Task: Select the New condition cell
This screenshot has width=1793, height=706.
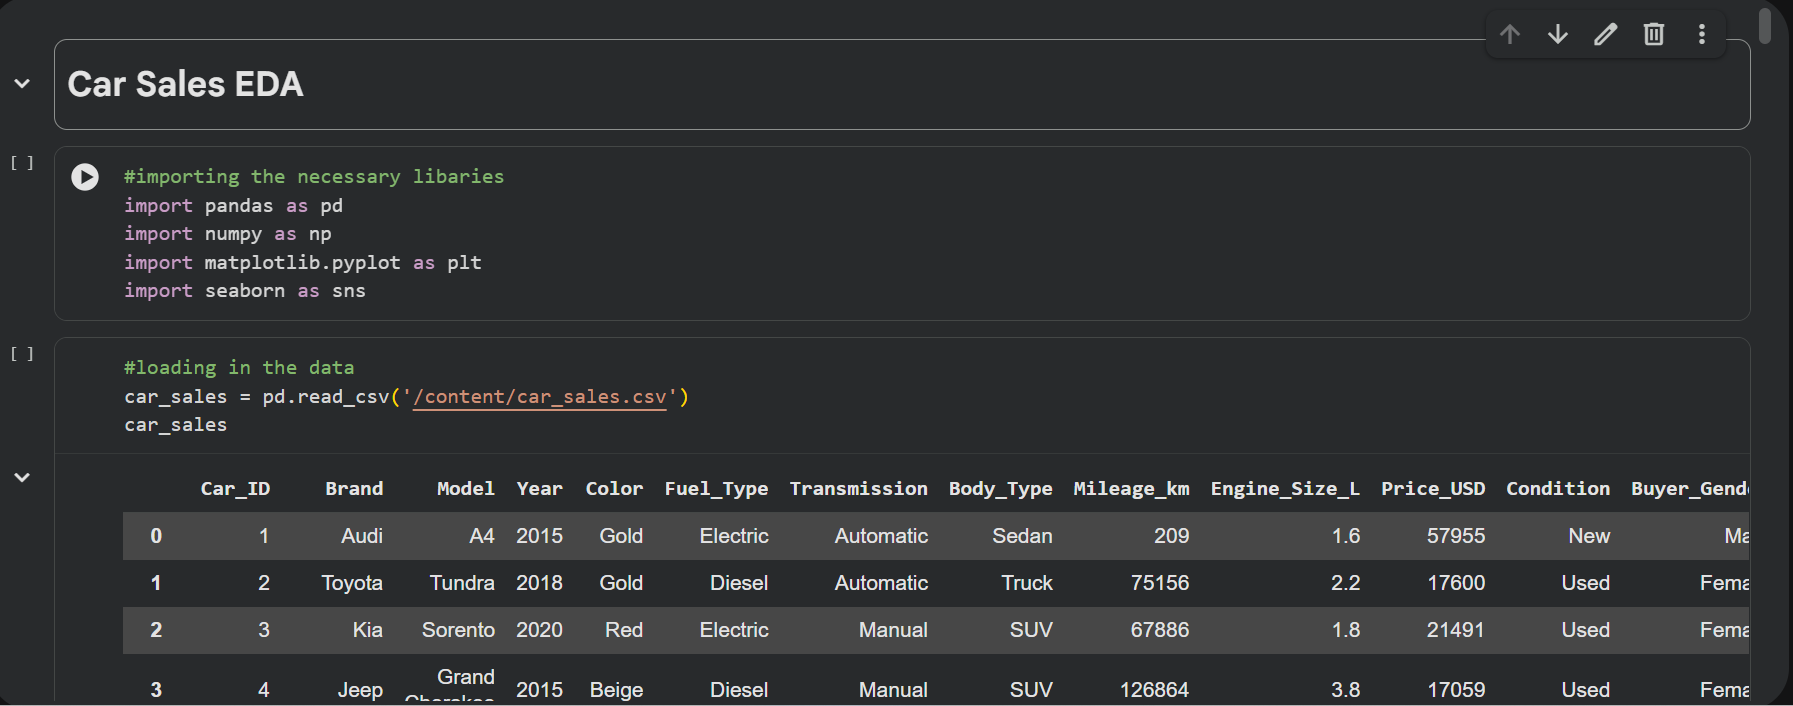Action: [x=1590, y=536]
